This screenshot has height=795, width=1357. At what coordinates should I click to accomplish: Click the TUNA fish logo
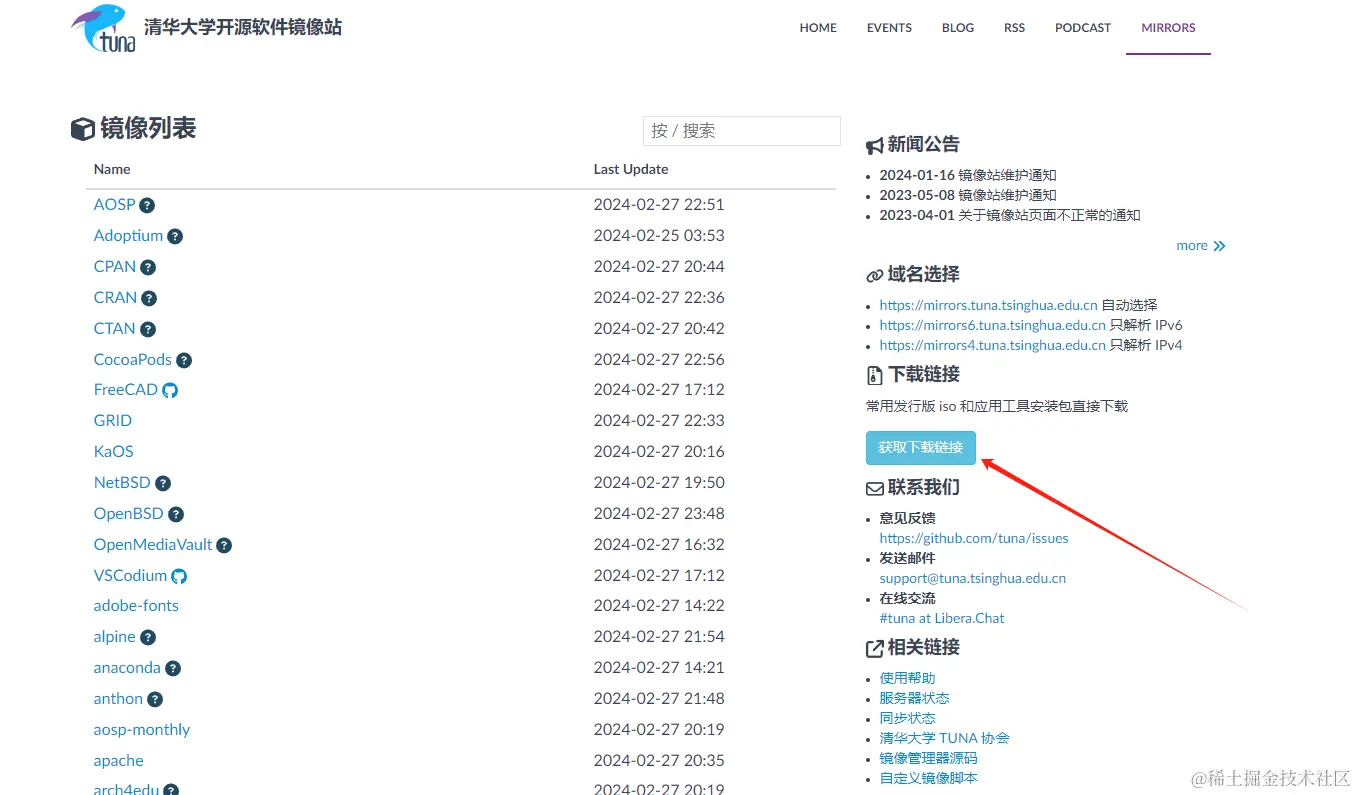click(x=103, y=28)
